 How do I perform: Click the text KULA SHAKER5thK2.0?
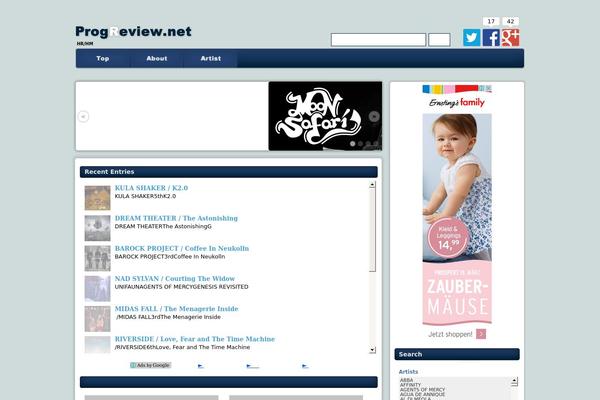coord(145,196)
